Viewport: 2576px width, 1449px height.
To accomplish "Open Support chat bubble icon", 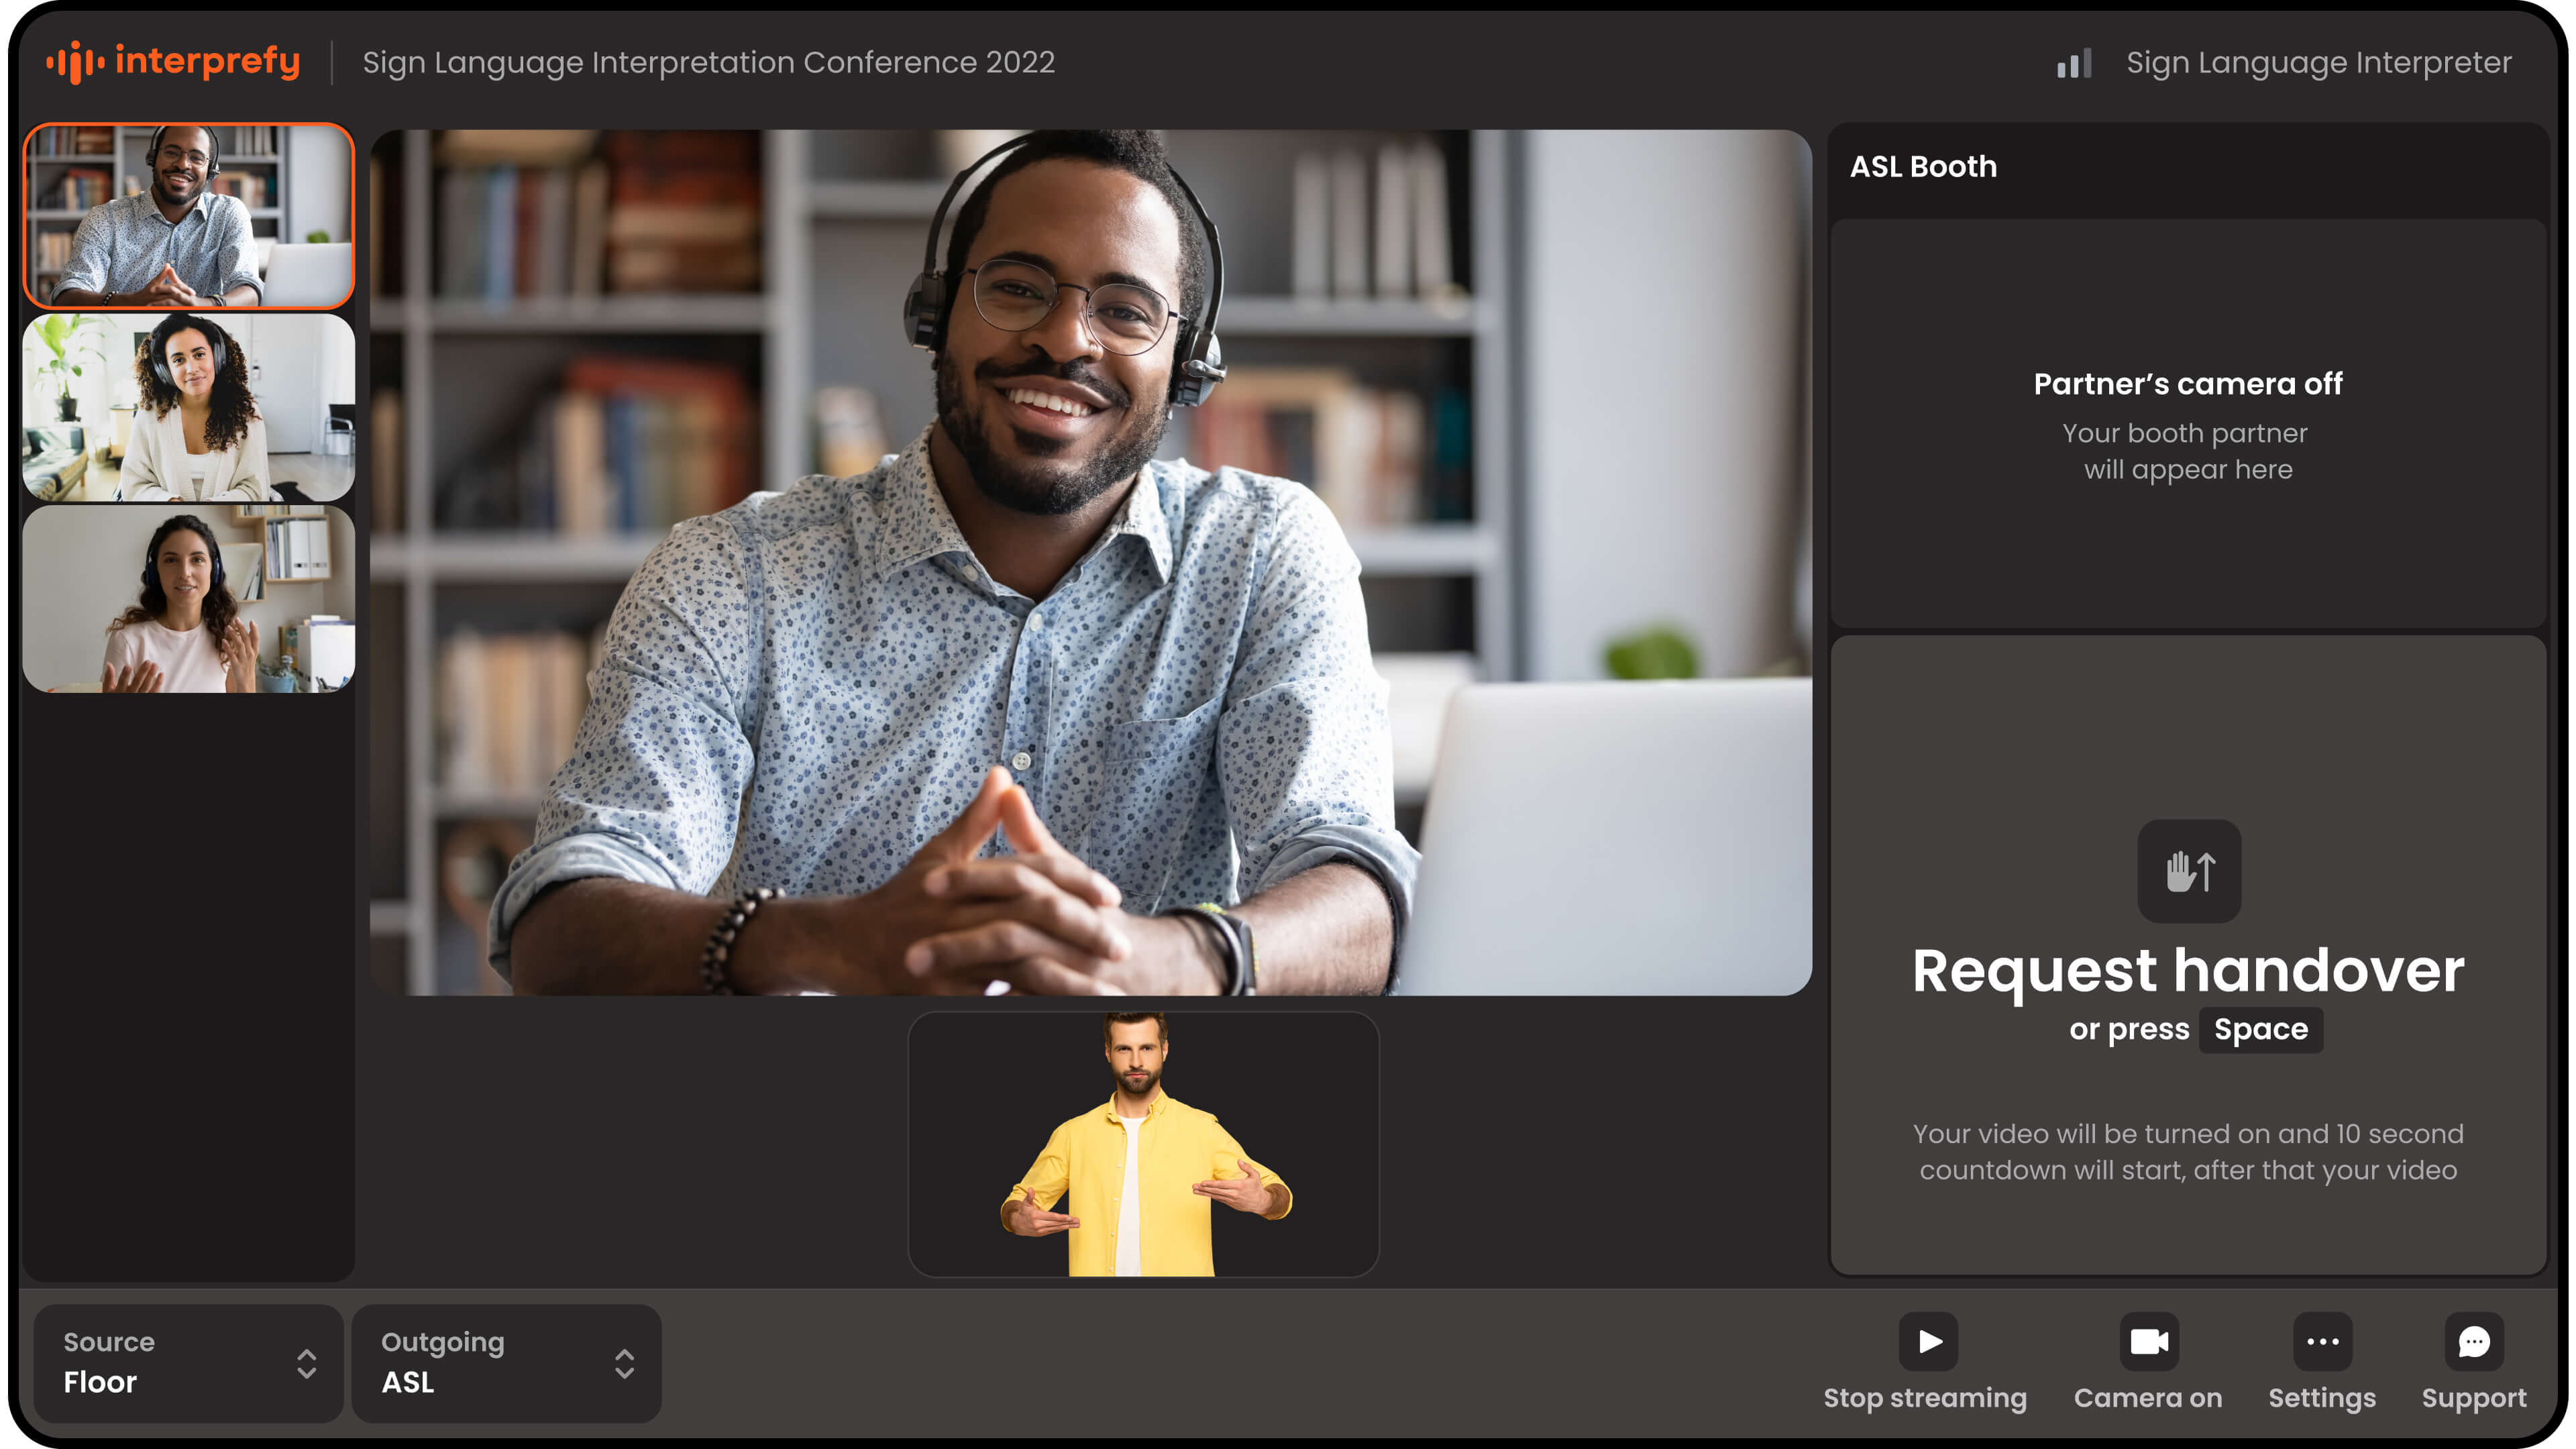I will [x=2474, y=1341].
